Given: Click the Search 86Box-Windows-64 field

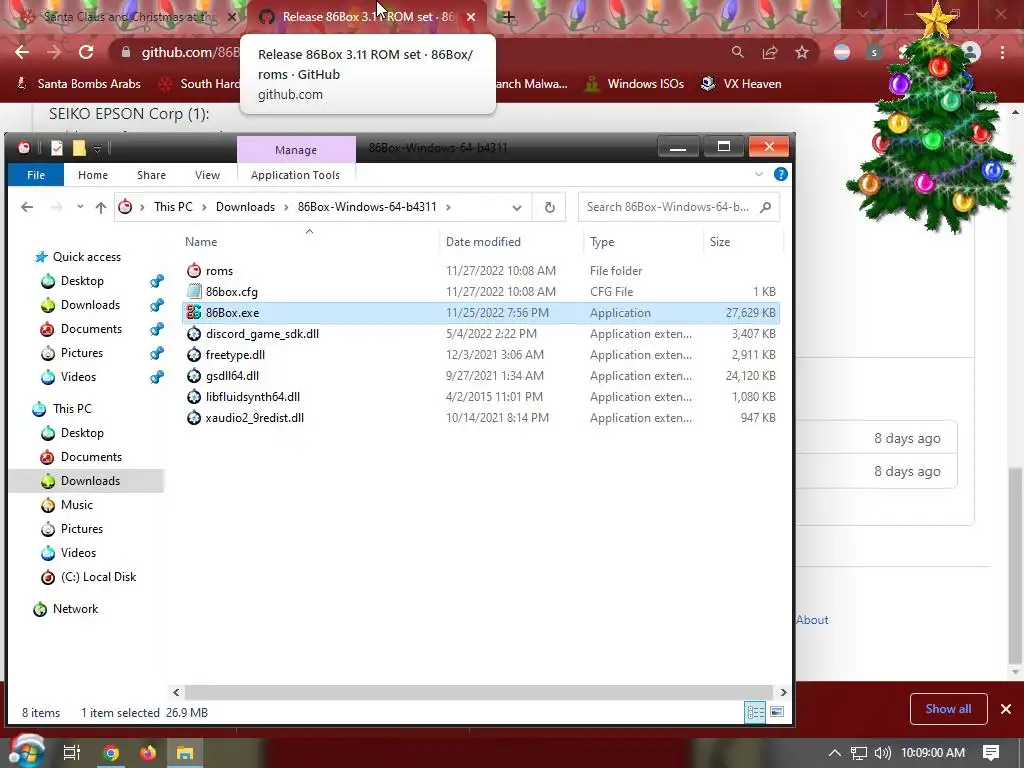Looking at the screenshot, I should [679, 207].
